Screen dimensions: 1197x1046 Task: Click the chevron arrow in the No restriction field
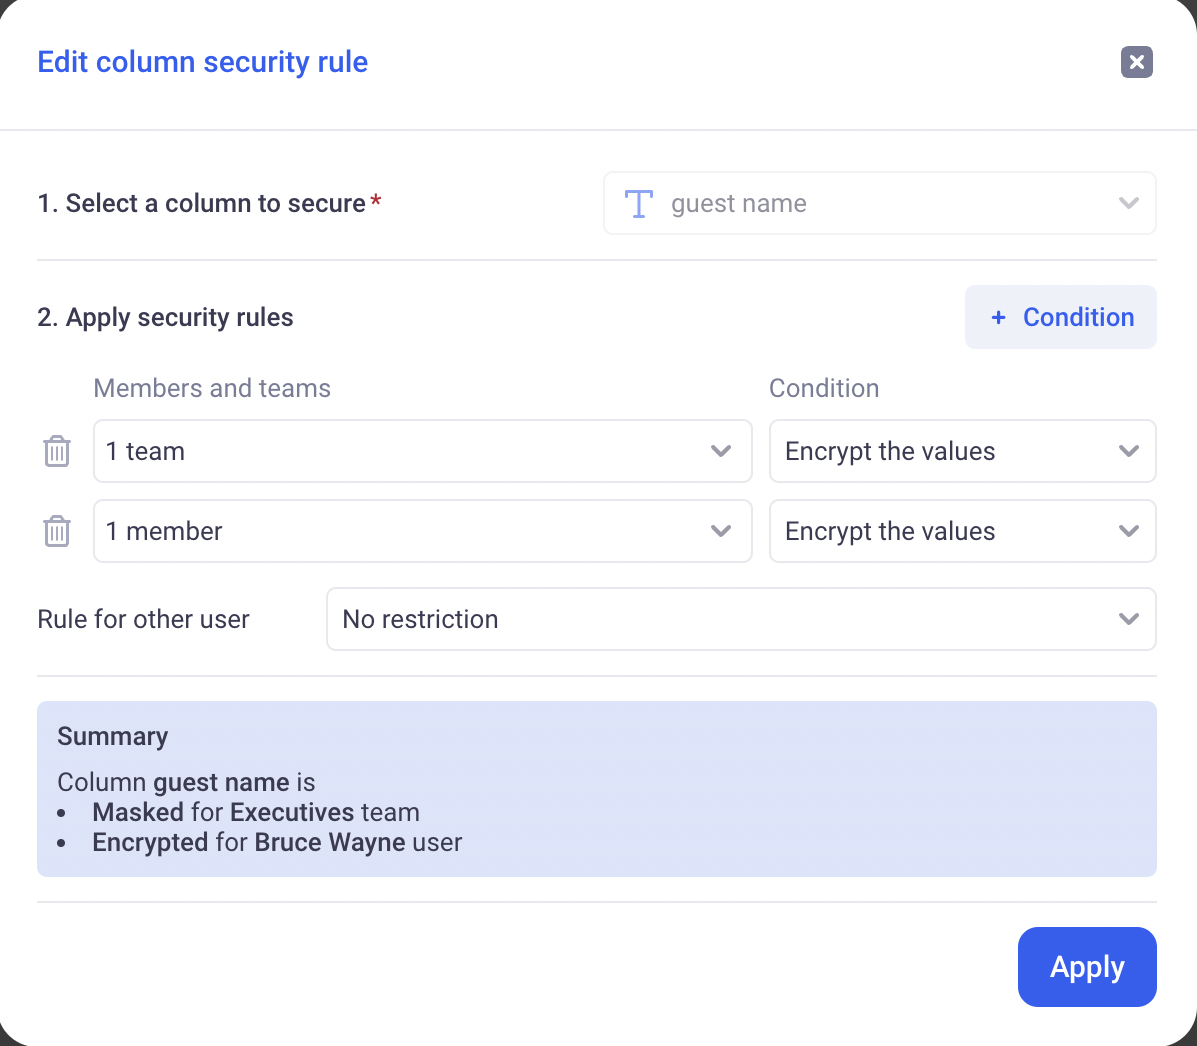click(x=1129, y=619)
